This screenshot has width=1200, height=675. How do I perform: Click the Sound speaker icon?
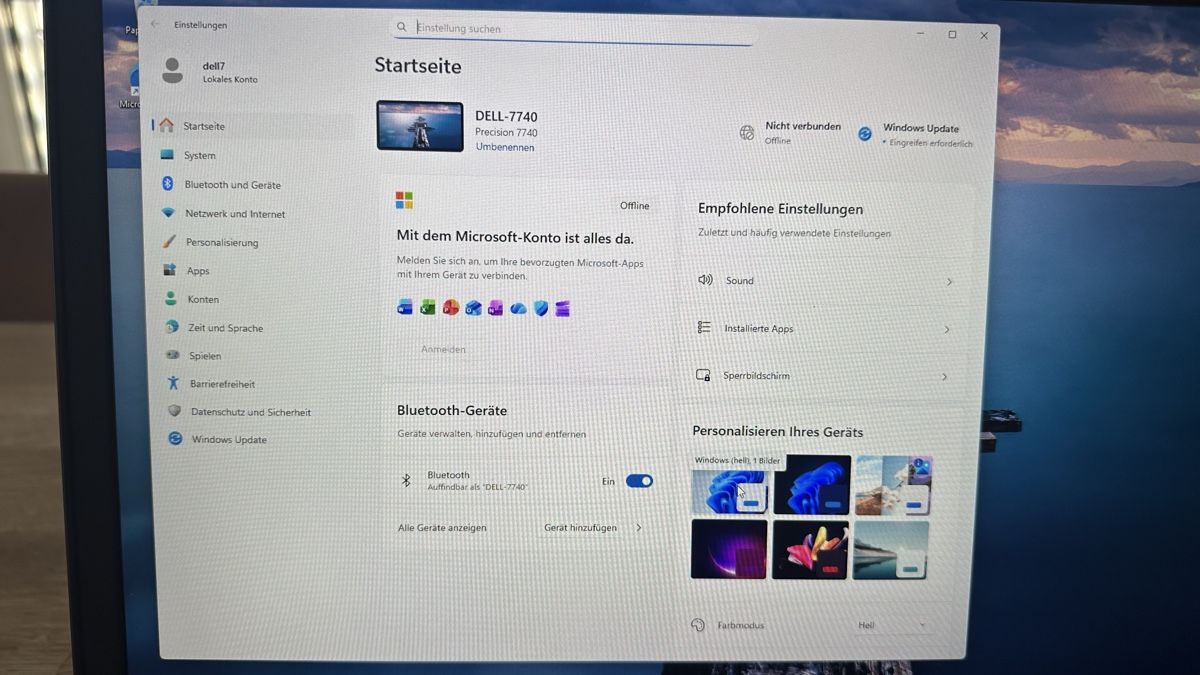(x=705, y=280)
